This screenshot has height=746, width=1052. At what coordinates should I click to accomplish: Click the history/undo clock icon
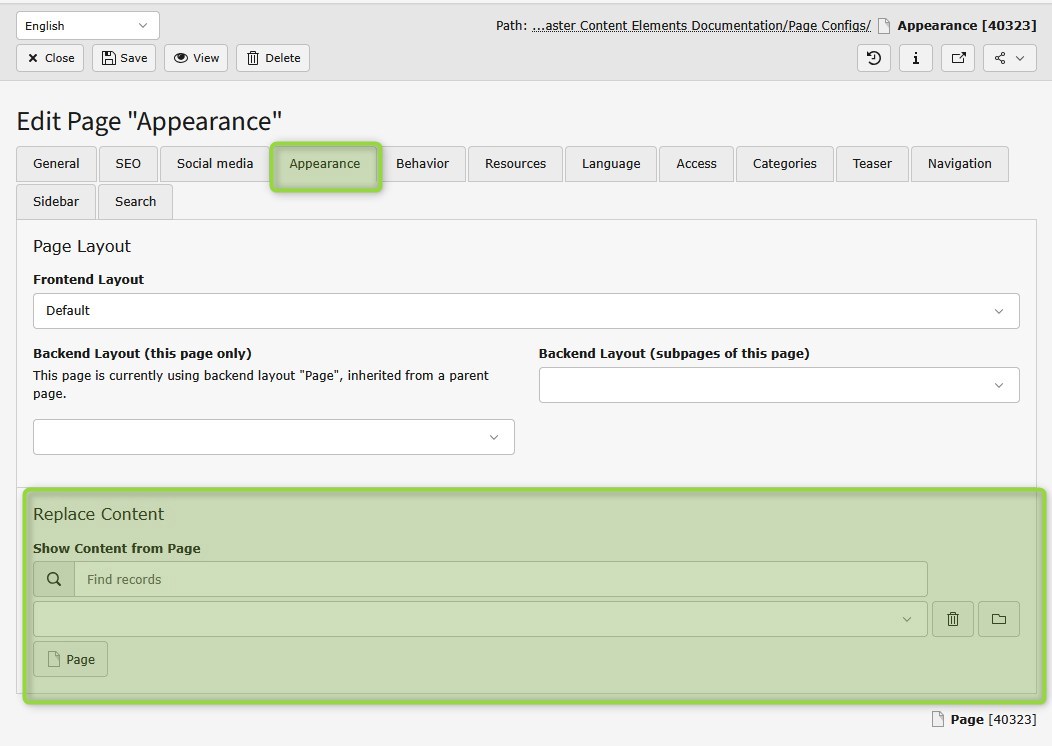(874, 58)
